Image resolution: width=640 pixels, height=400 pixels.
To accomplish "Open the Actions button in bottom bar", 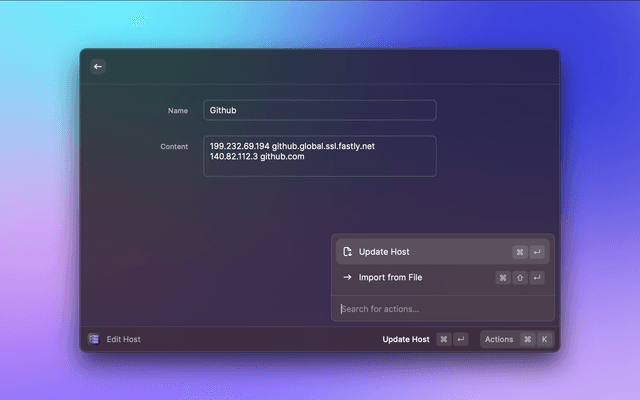I will [499, 339].
